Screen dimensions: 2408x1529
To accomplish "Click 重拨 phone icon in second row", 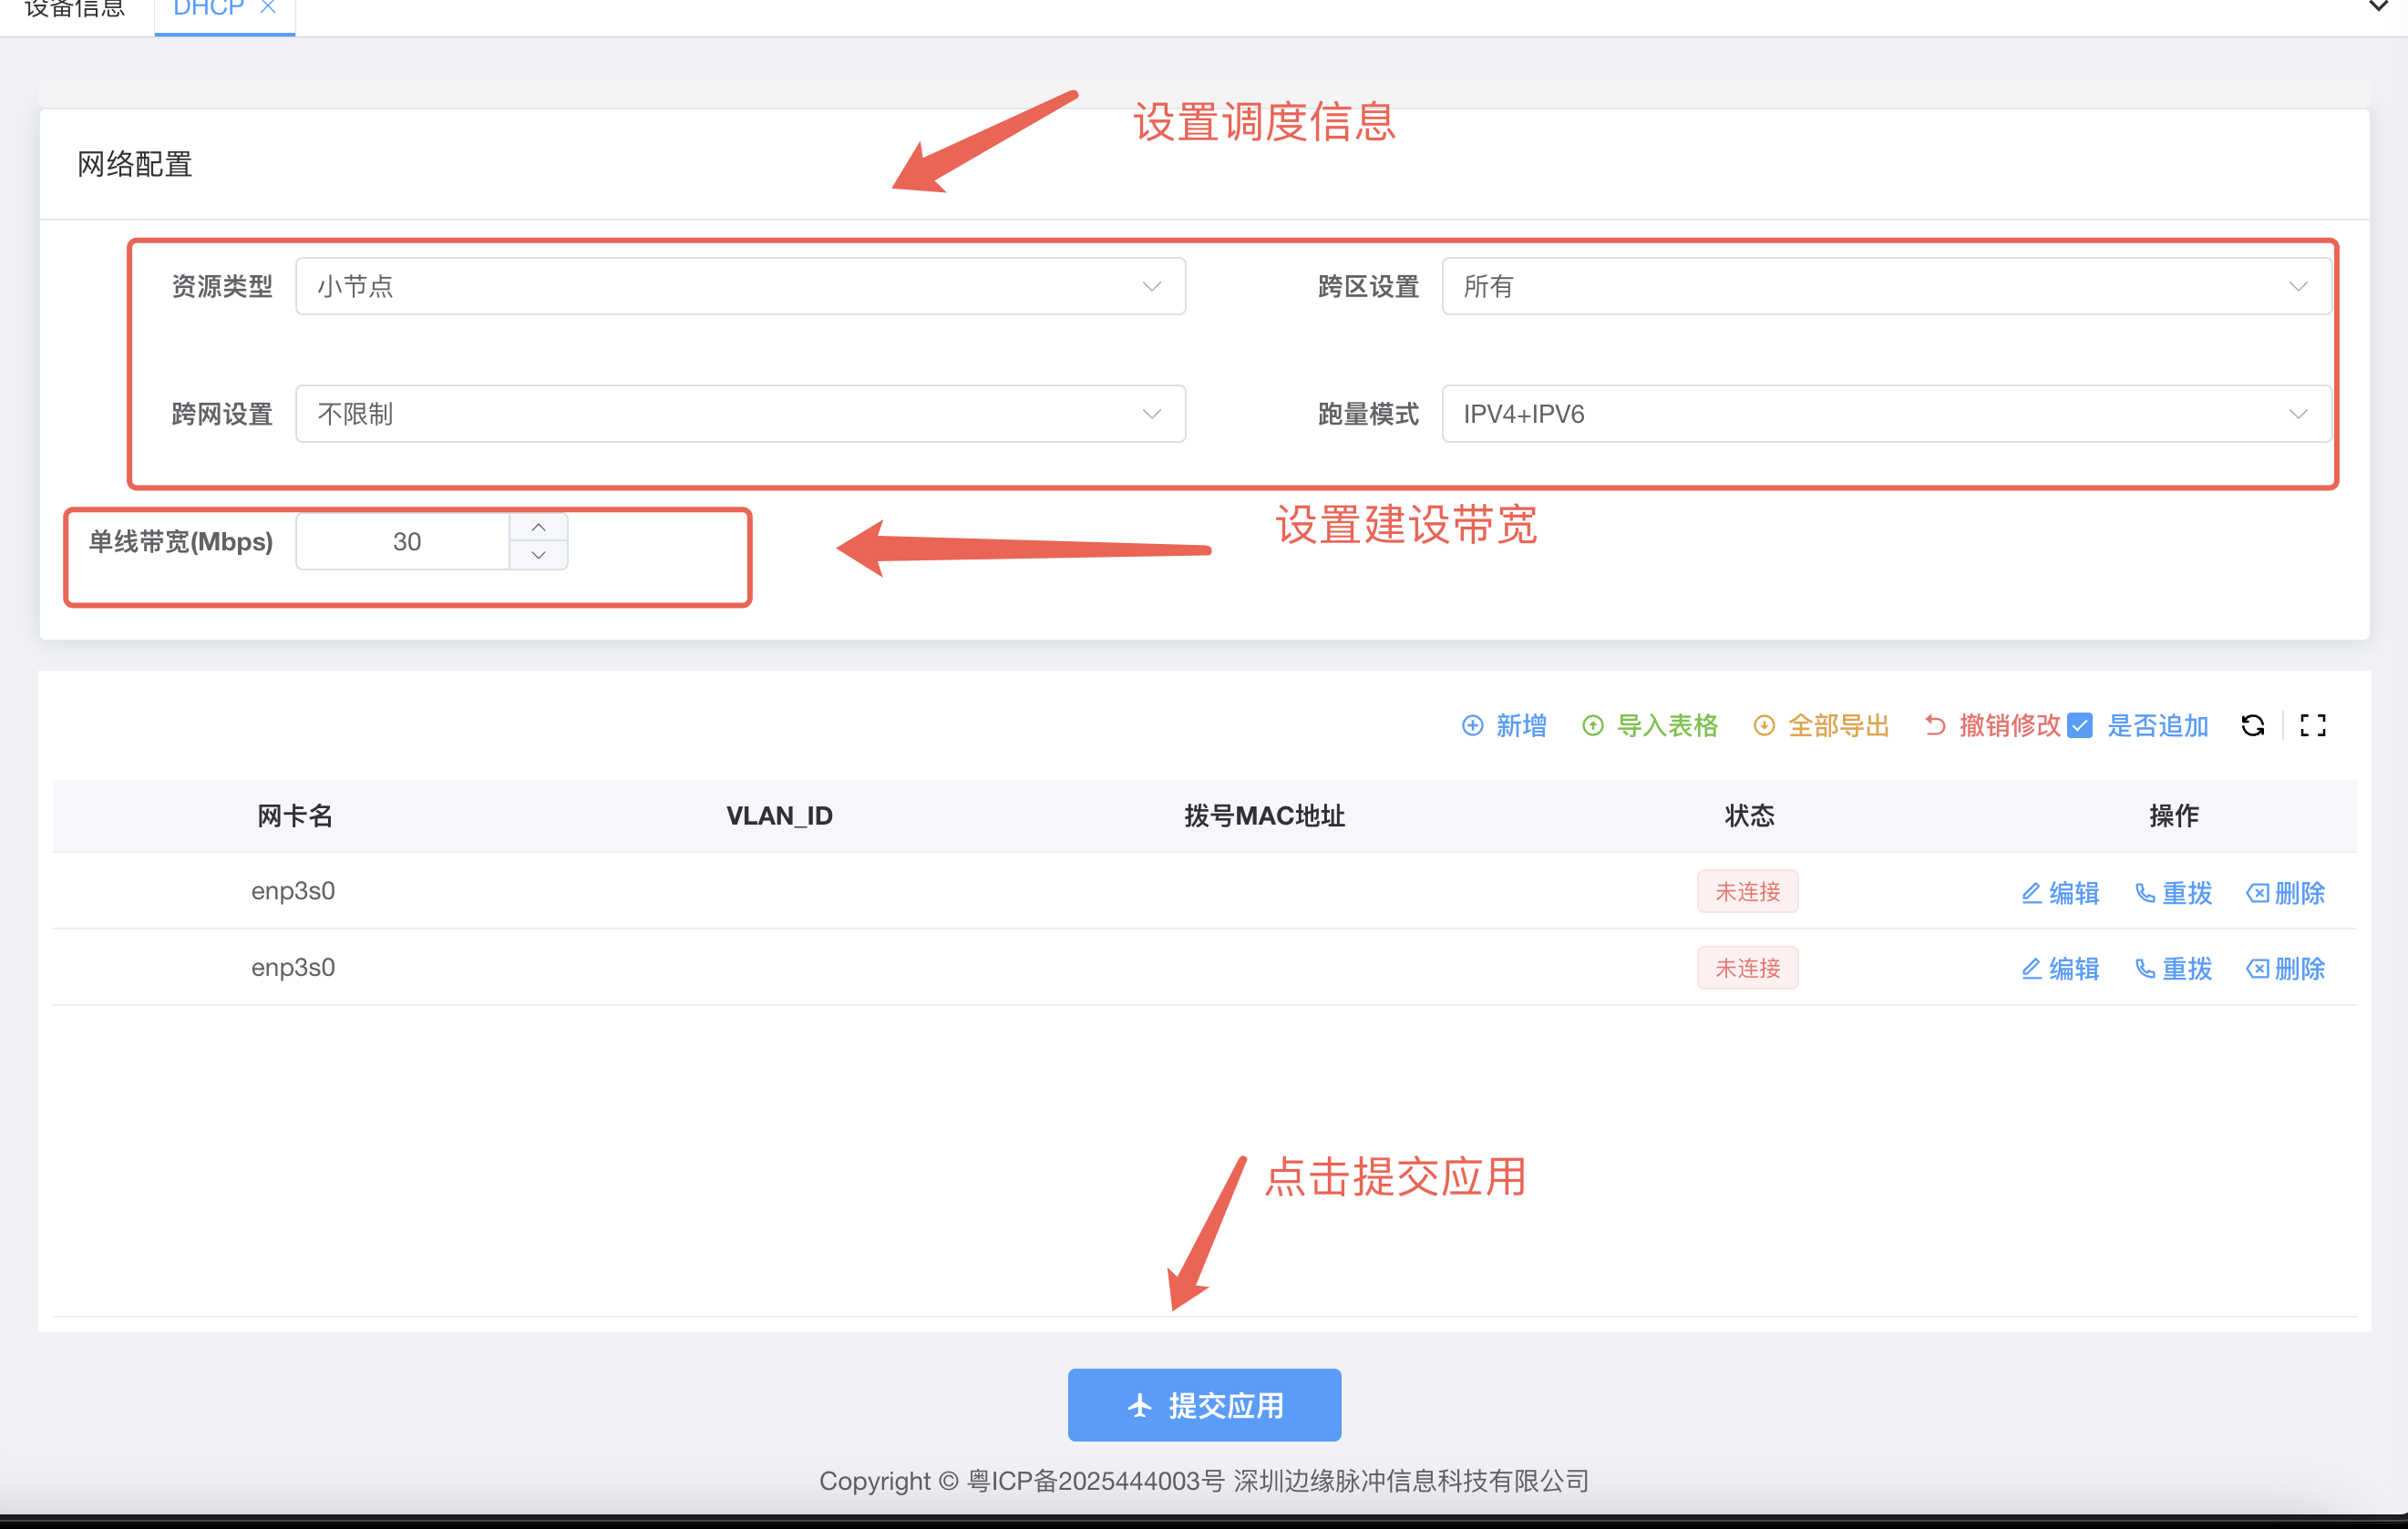I will tap(2144, 968).
